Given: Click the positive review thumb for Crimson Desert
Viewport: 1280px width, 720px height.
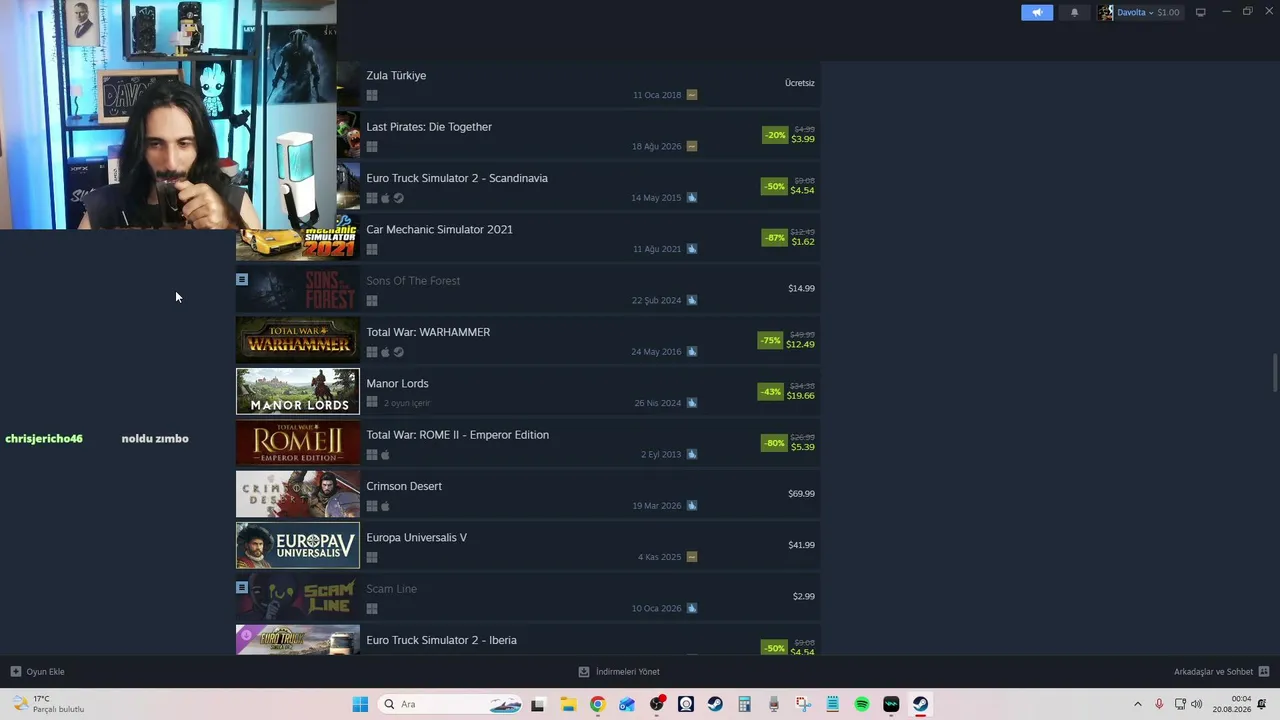Looking at the screenshot, I should tap(692, 506).
